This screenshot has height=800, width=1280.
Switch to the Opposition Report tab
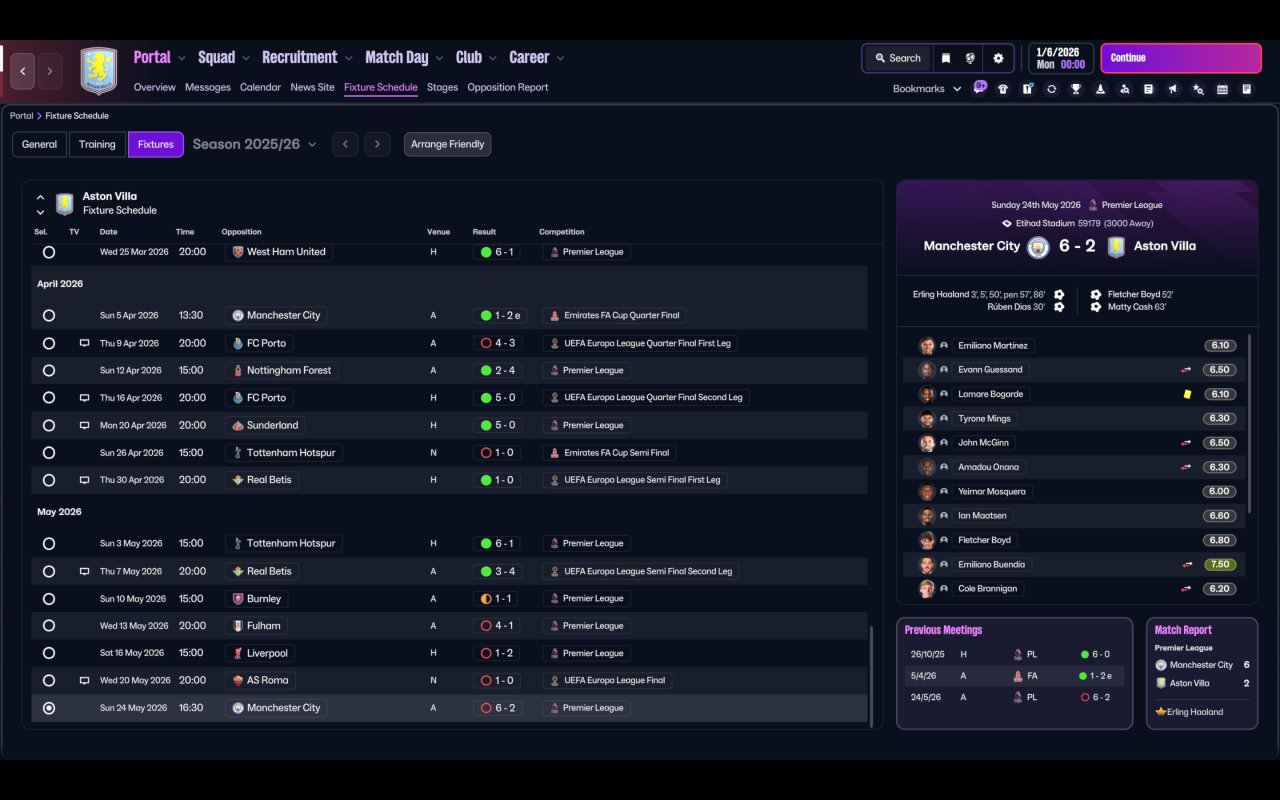point(508,87)
